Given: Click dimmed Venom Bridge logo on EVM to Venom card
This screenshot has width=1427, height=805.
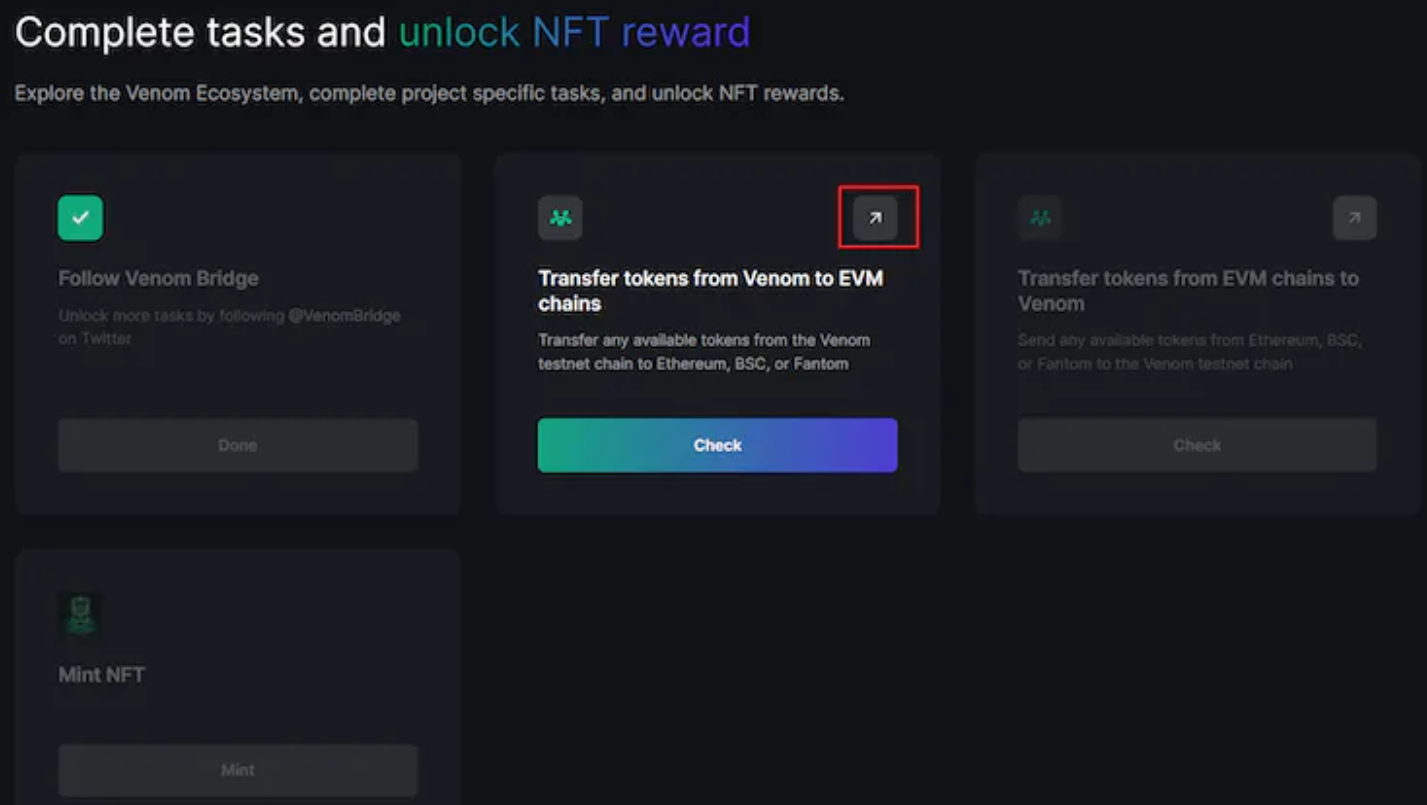Looking at the screenshot, I should (1040, 217).
